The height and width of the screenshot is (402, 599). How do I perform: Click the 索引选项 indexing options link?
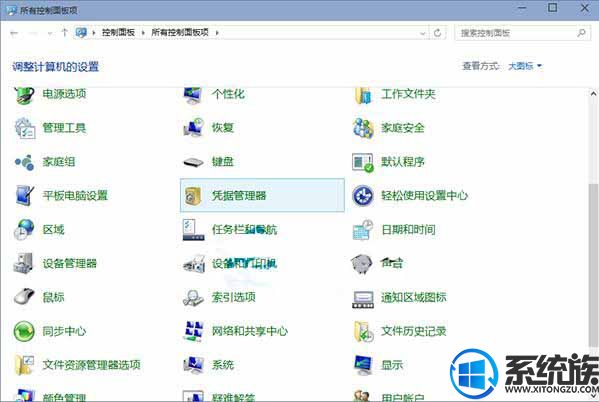[x=233, y=297]
